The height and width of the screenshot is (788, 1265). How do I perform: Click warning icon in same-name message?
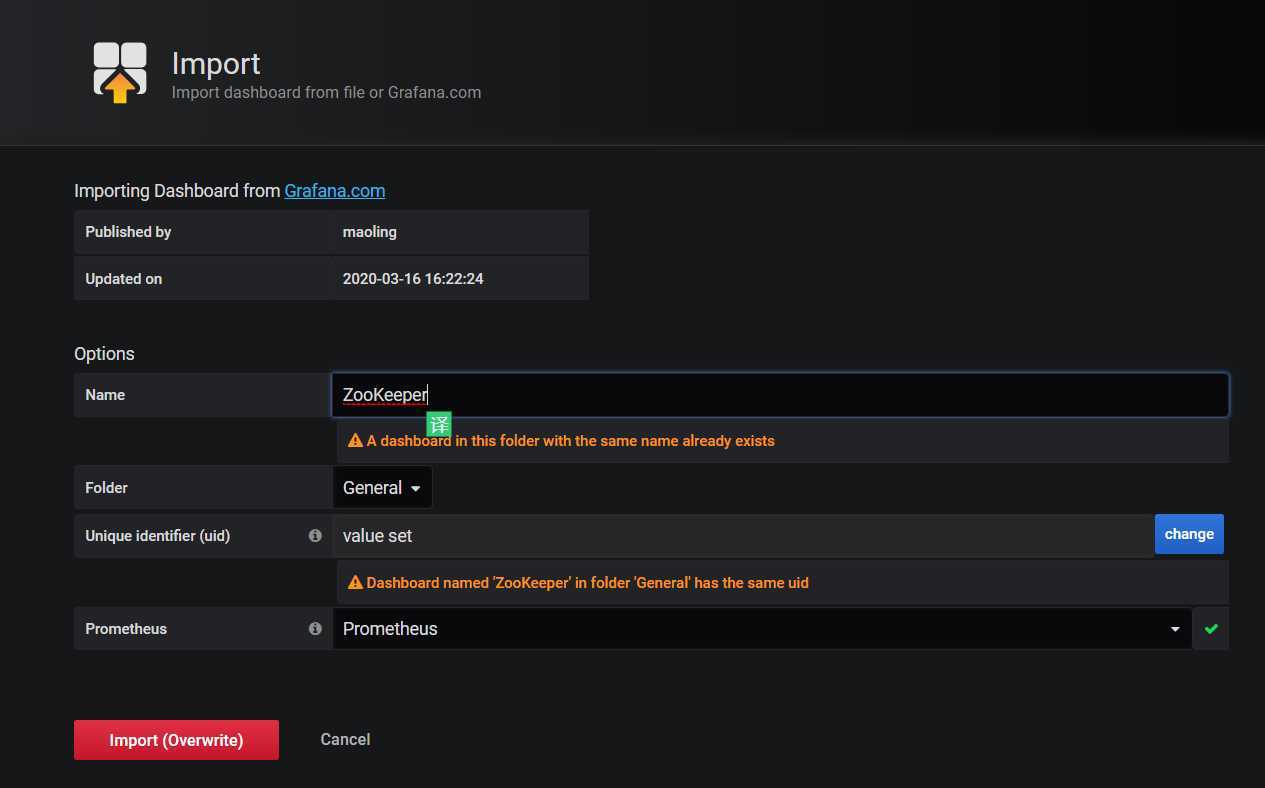pos(355,441)
